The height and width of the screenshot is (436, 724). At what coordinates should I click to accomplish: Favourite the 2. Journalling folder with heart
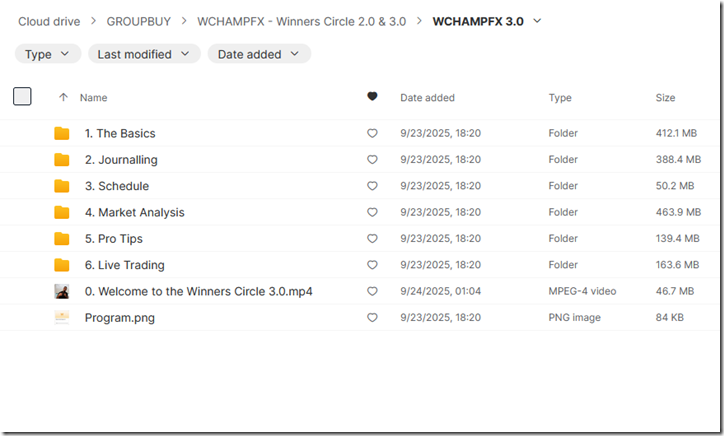[x=372, y=160]
